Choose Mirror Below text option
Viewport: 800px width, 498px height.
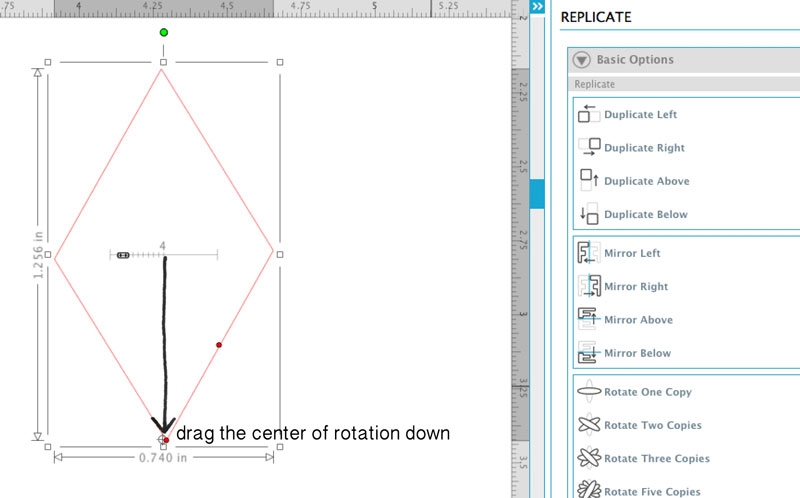[x=637, y=353]
